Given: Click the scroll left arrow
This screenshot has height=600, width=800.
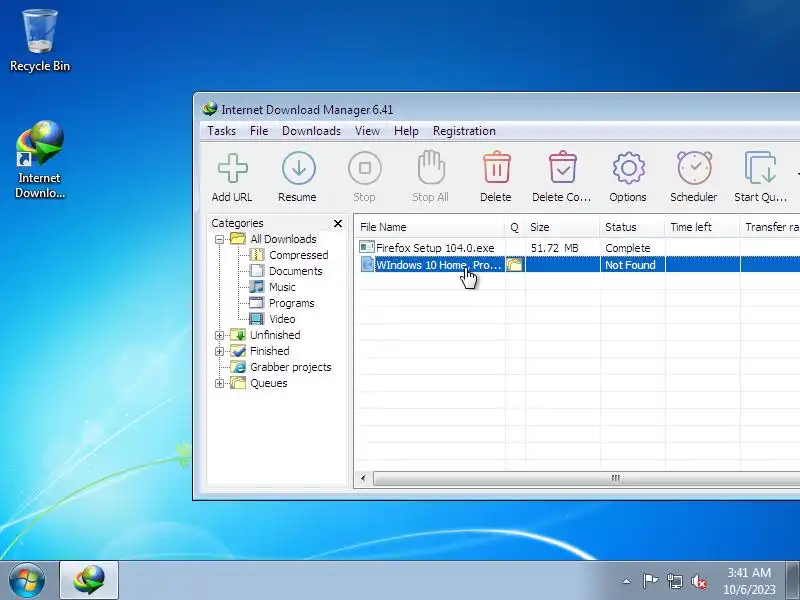Looking at the screenshot, I should [363, 479].
